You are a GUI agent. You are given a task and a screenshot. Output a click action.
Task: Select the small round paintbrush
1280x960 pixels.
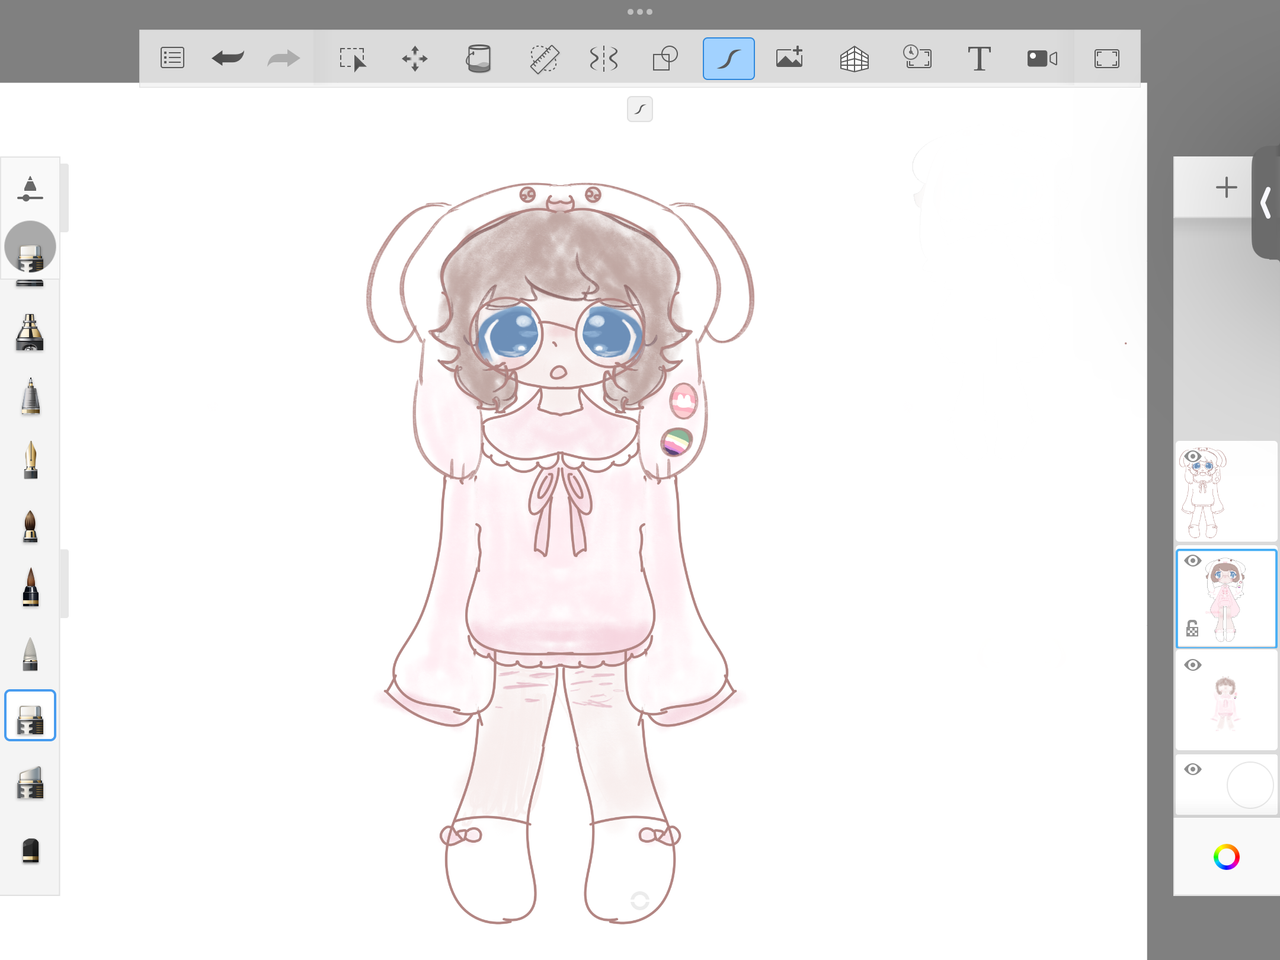30,526
